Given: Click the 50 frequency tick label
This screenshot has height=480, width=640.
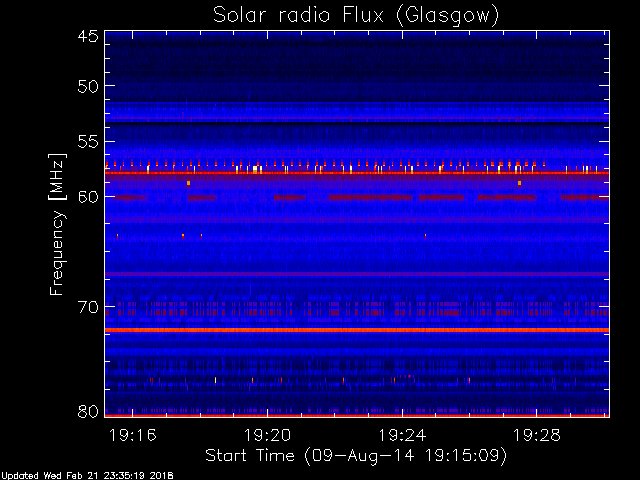Looking at the screenshot, I should (x=88, y=86).
